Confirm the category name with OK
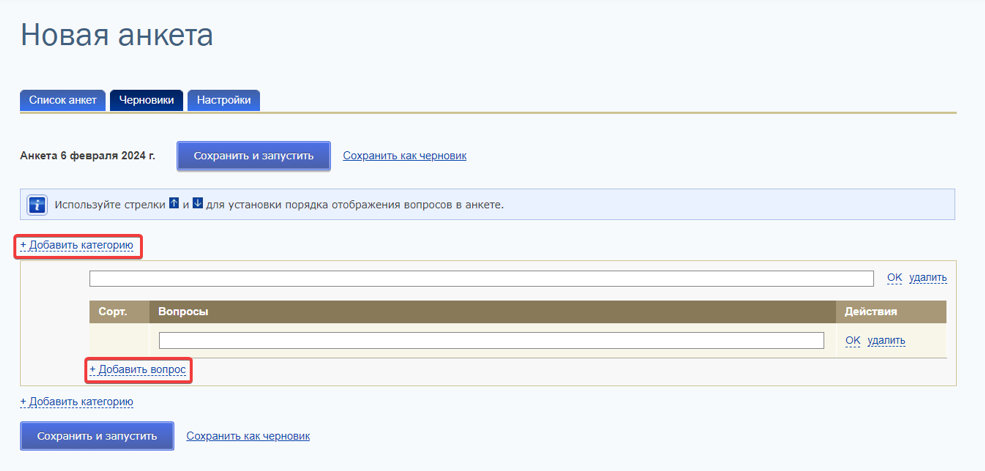Viewport: 985px width, 471px height. click(894, 278)
